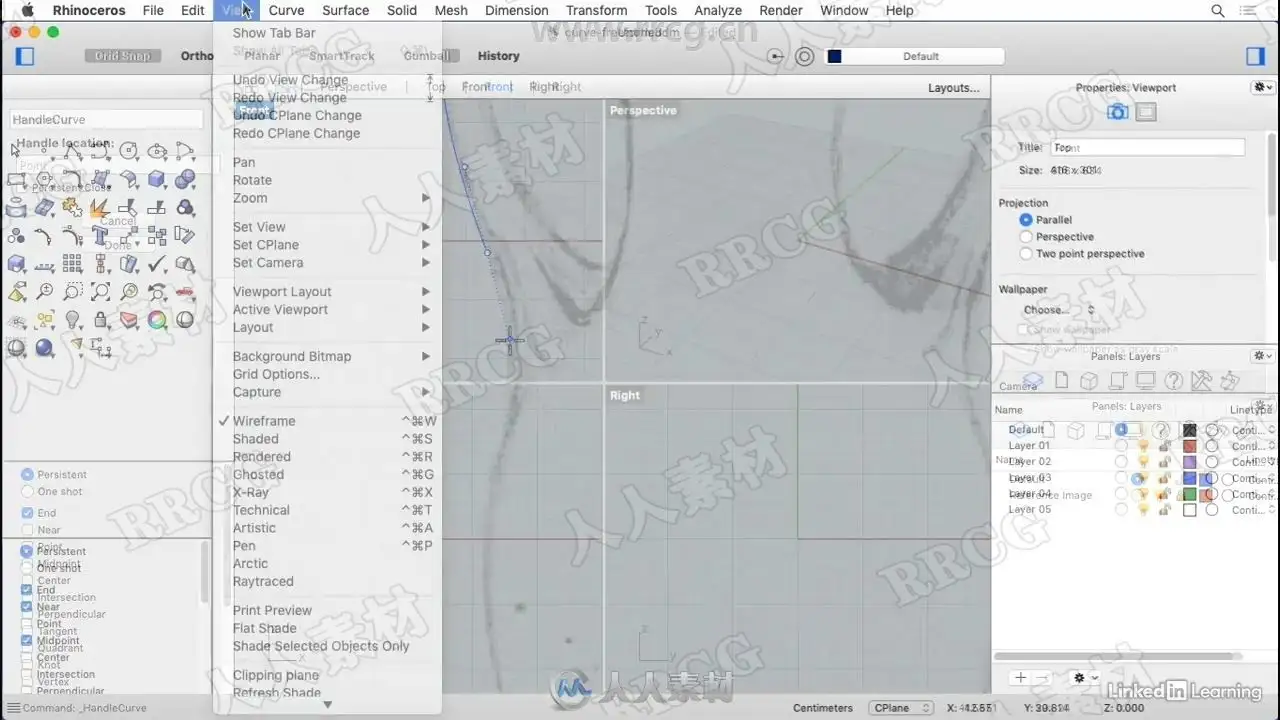The image size is (1280, 720).
Task: Click the Join puzzle-piece icon
Action: point(72,208)
